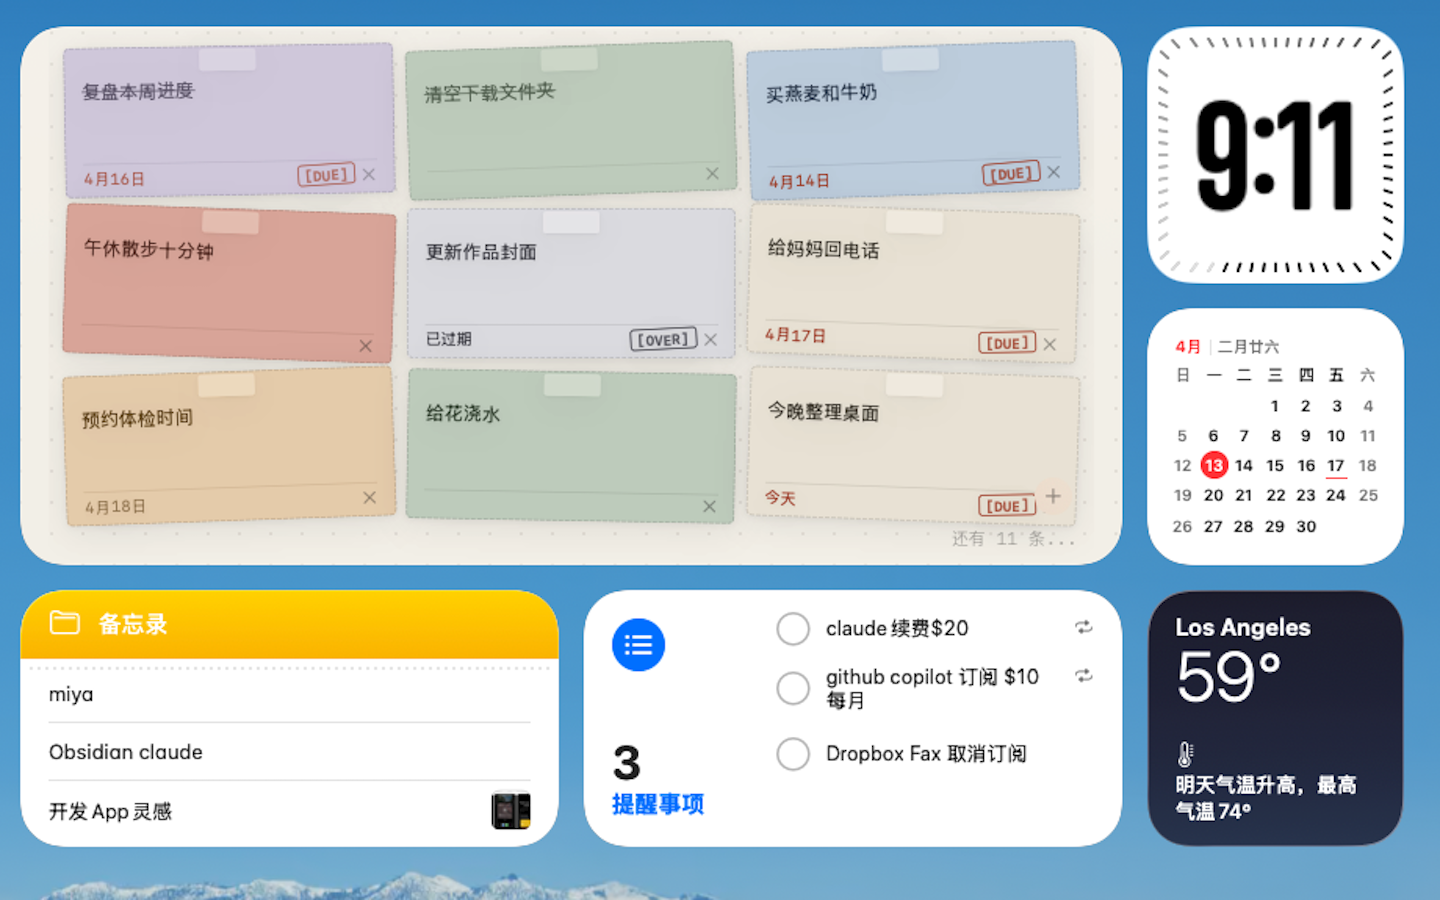Delete the 复盘本周进度 sticky note
This screenshot has height=900, width=1440.
(368, 174)
